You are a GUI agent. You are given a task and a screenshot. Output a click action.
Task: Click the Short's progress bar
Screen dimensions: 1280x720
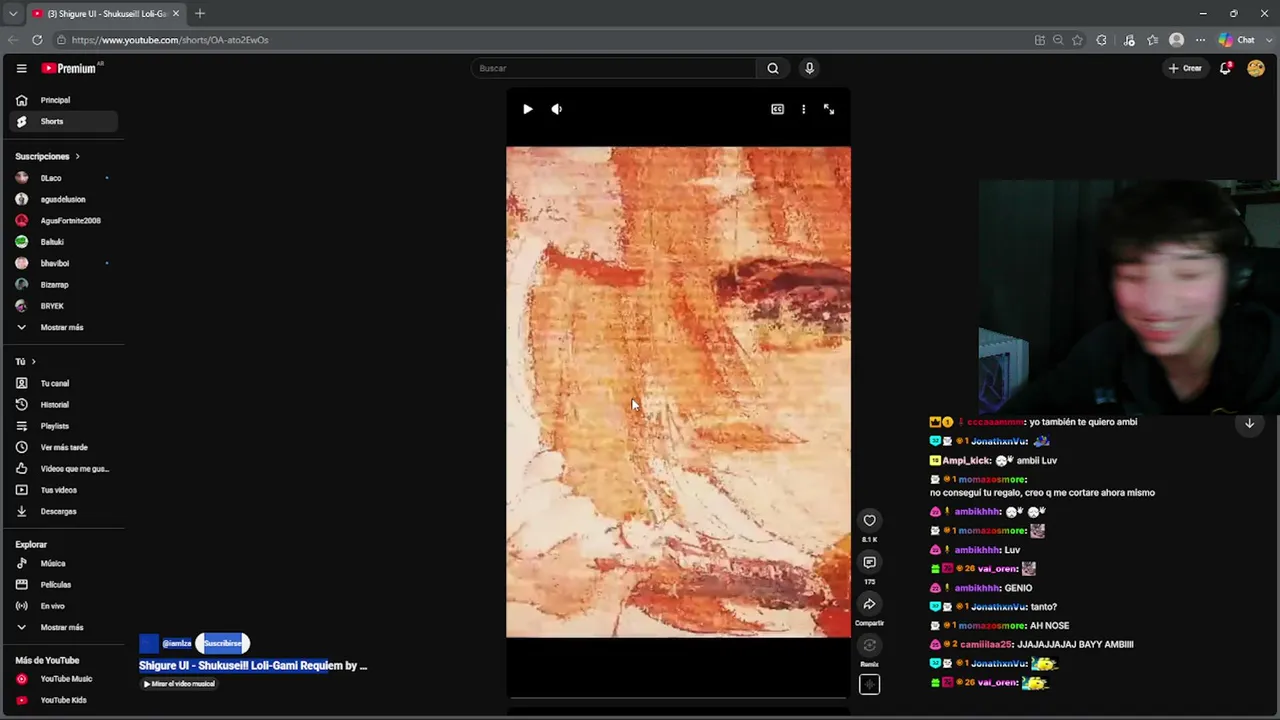(x=679, y=697)
